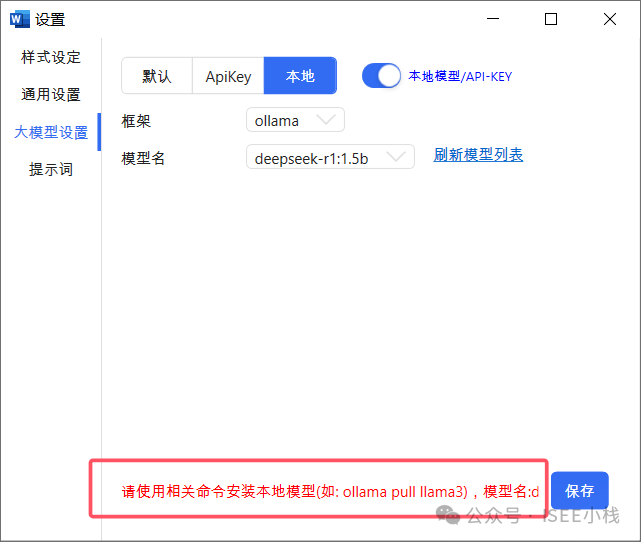Switch to the ApiKey tab
This screenshot has width=641, height=542.
point(228,76)
